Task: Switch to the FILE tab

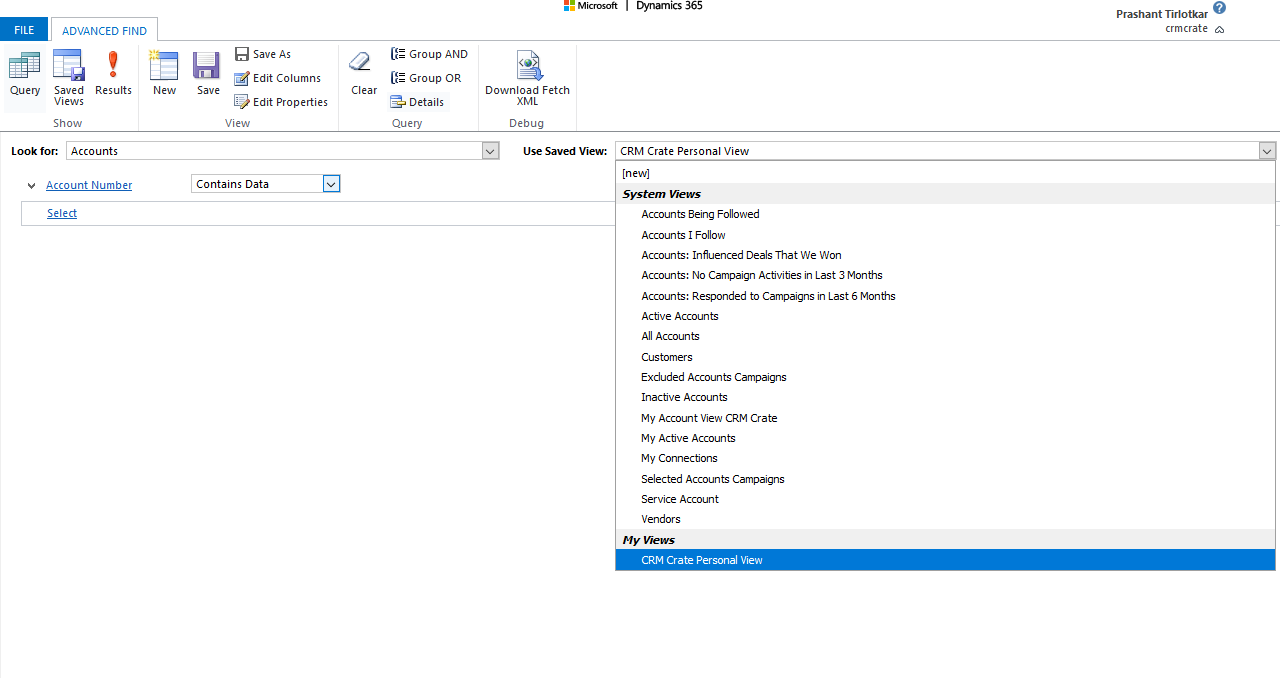Action: (x=23, y=29)
